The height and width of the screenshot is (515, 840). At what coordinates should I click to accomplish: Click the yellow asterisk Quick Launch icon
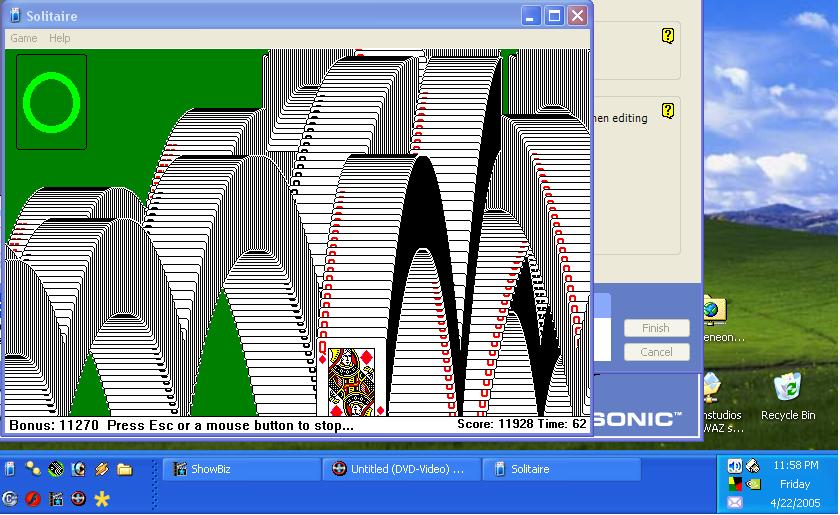[101, 498]
